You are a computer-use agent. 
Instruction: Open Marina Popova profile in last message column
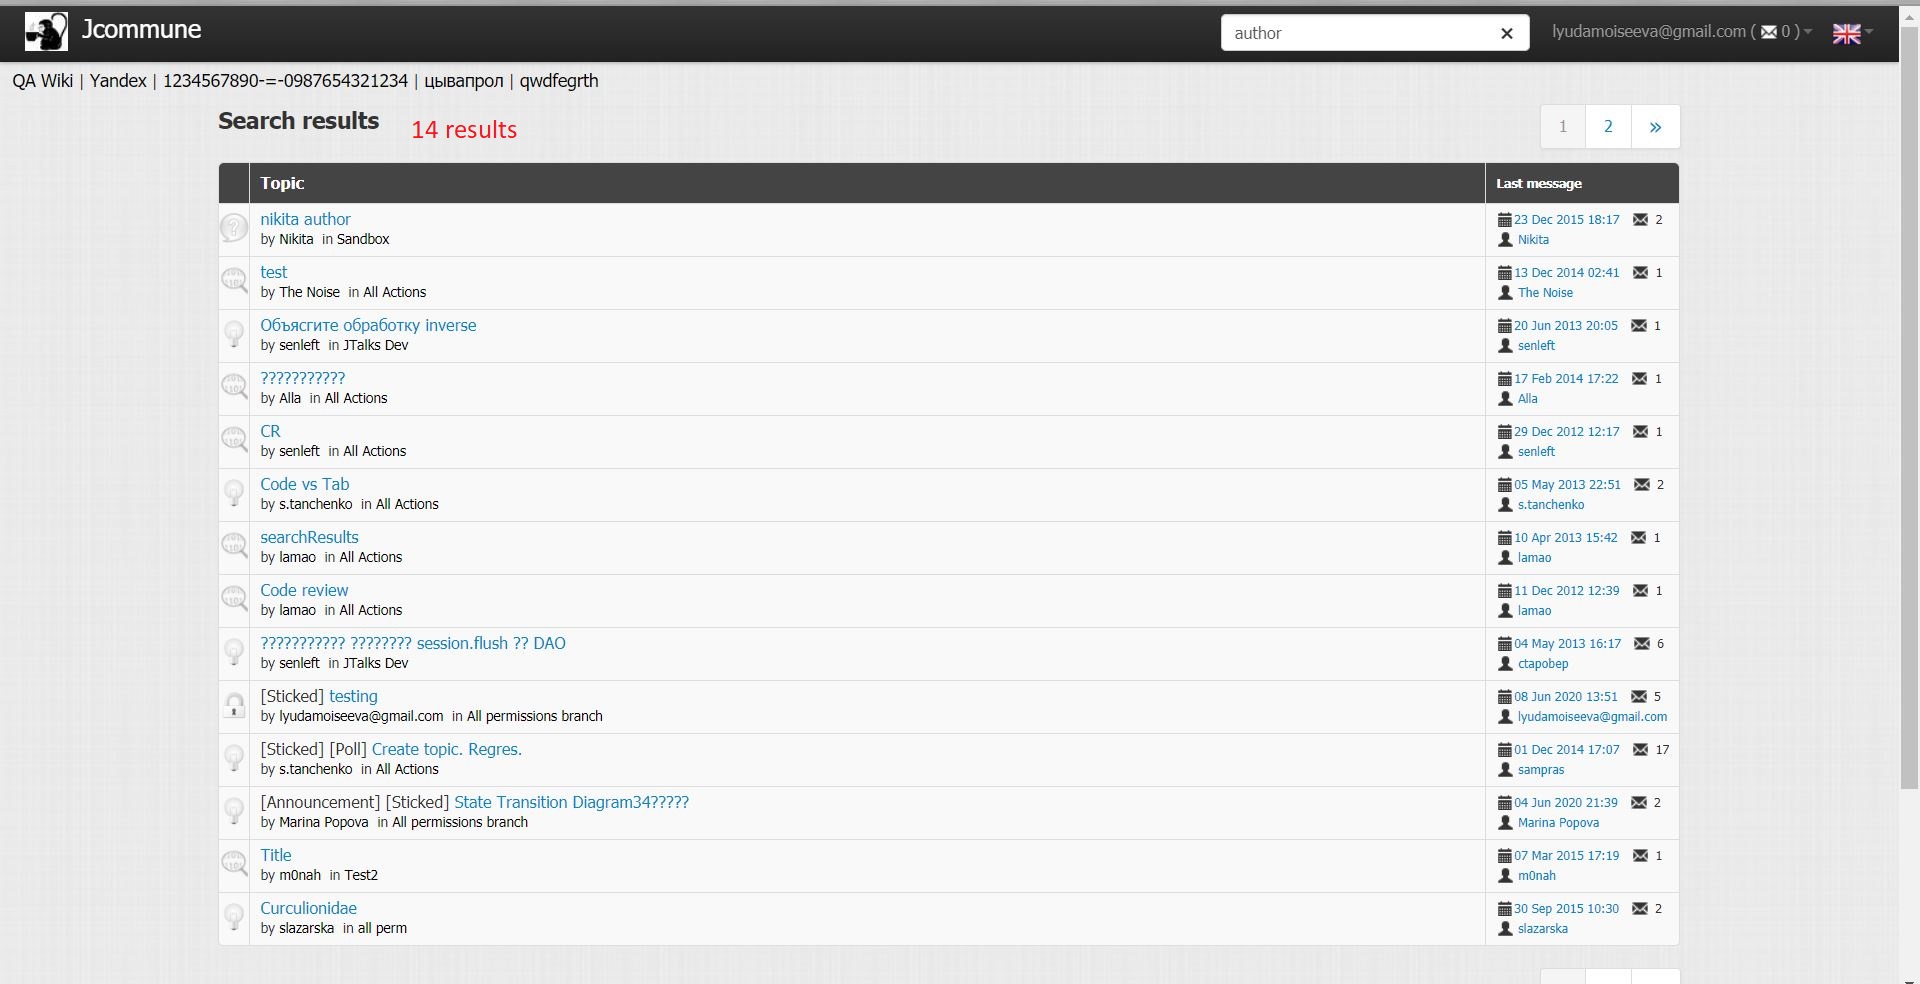click(x=1558, y=823)
